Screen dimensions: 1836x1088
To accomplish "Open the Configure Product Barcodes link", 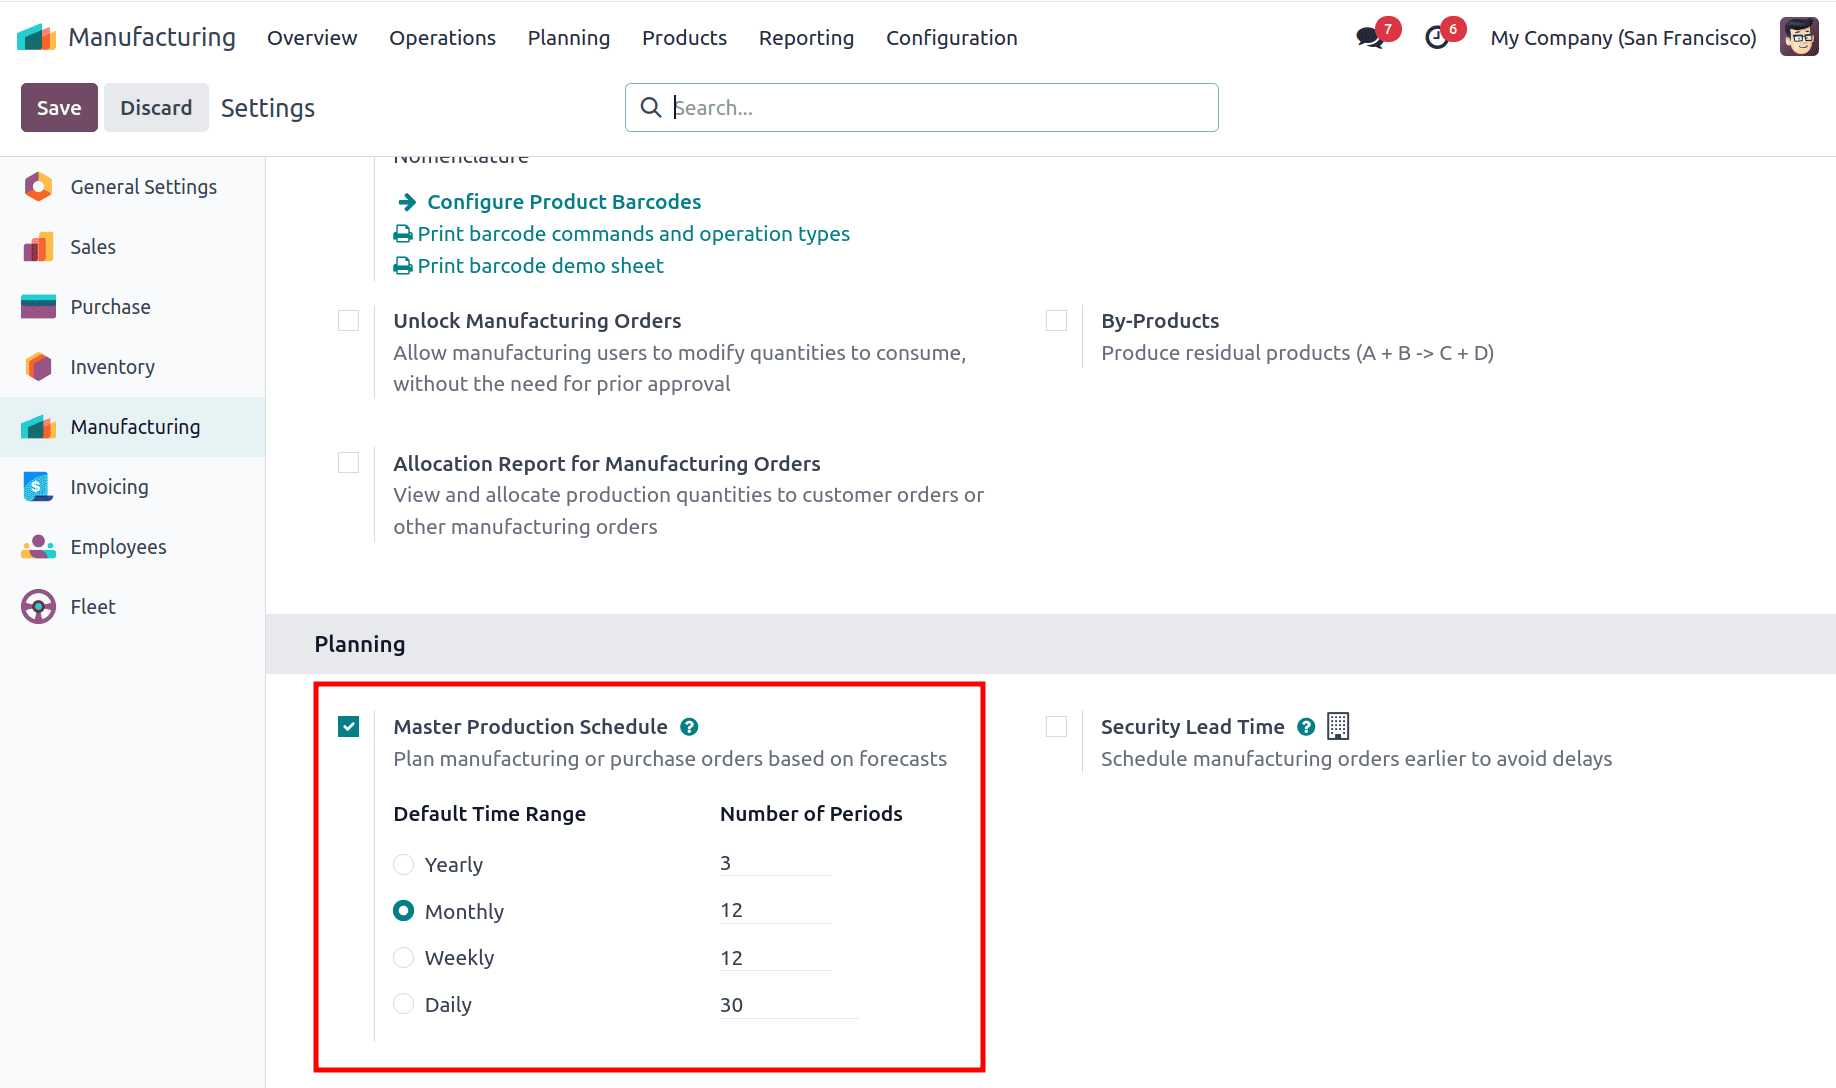I will 563,201.
